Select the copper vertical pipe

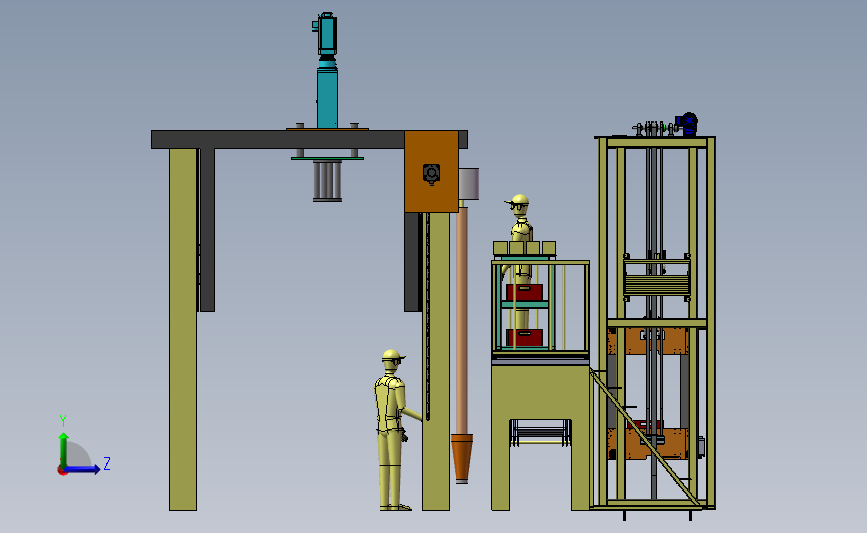coord(462,321)
